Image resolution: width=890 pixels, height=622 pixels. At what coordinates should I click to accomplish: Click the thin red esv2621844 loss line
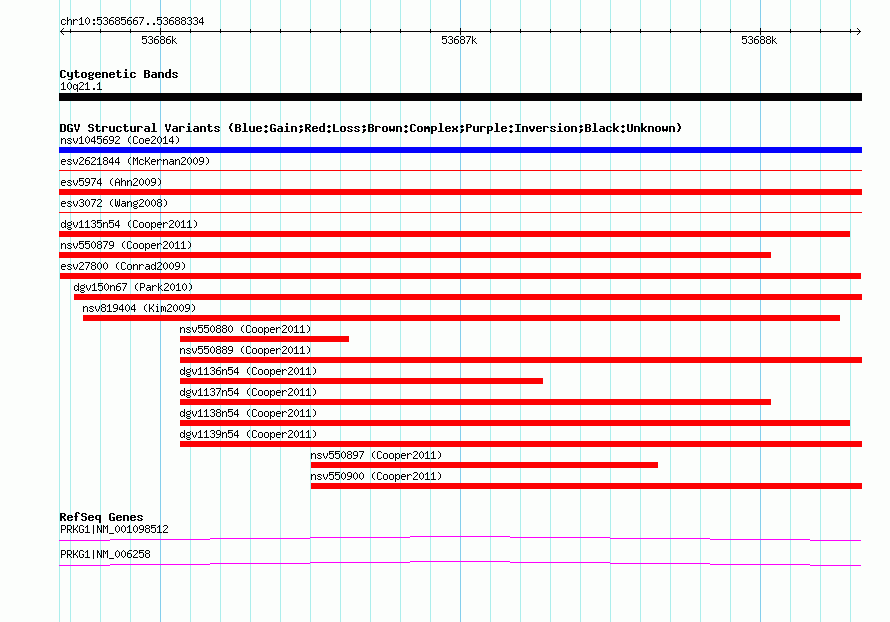click(460, 170)
